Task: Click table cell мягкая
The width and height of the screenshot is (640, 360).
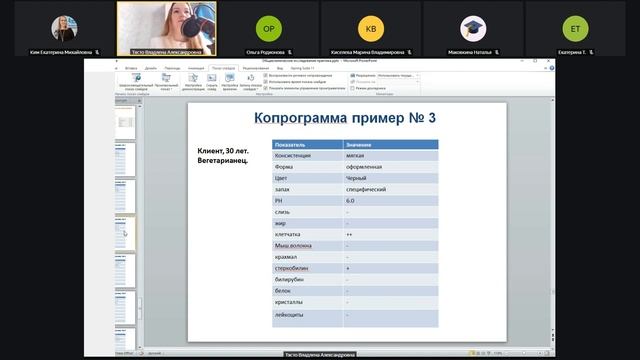Action: click(x=391, y=156)
